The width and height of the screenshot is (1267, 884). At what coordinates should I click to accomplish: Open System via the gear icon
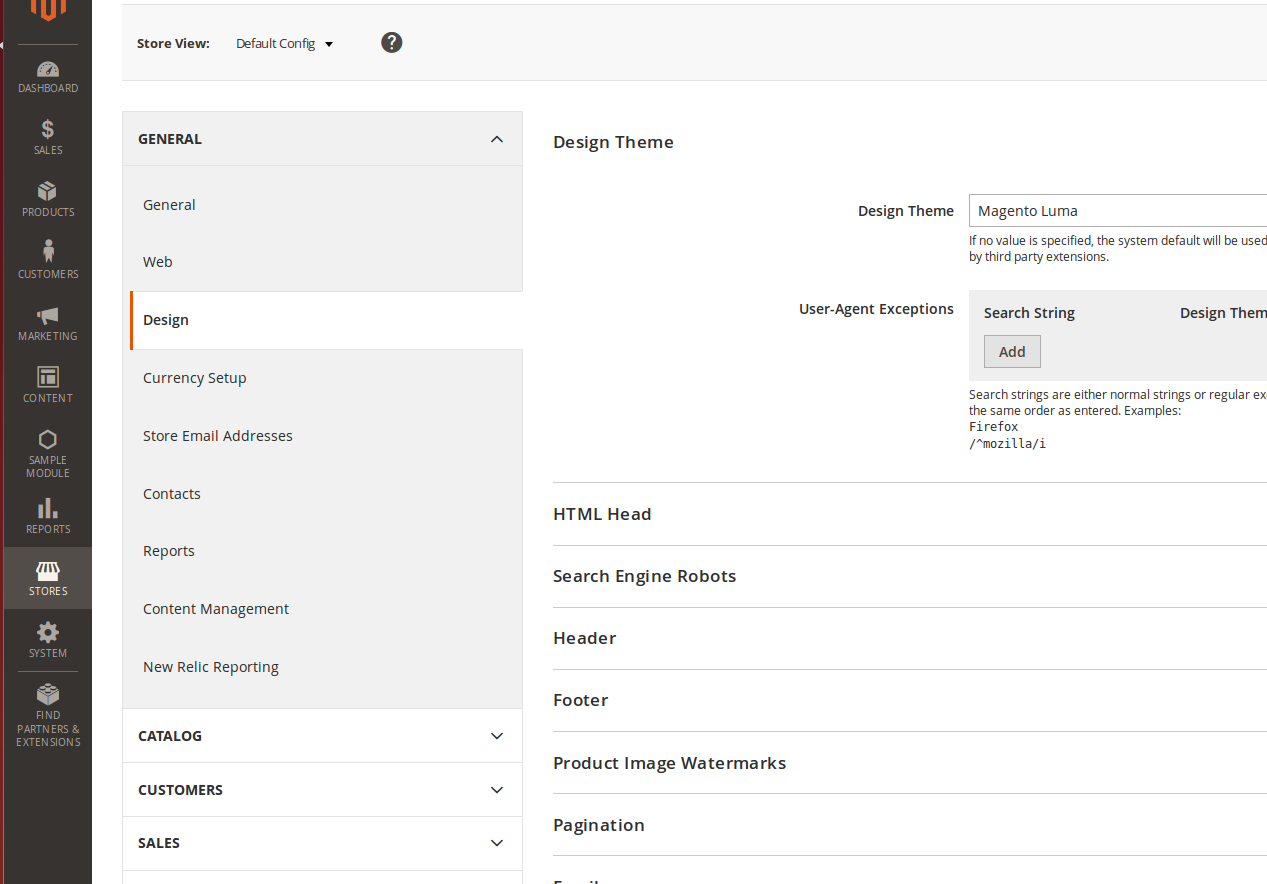[47, 633]
